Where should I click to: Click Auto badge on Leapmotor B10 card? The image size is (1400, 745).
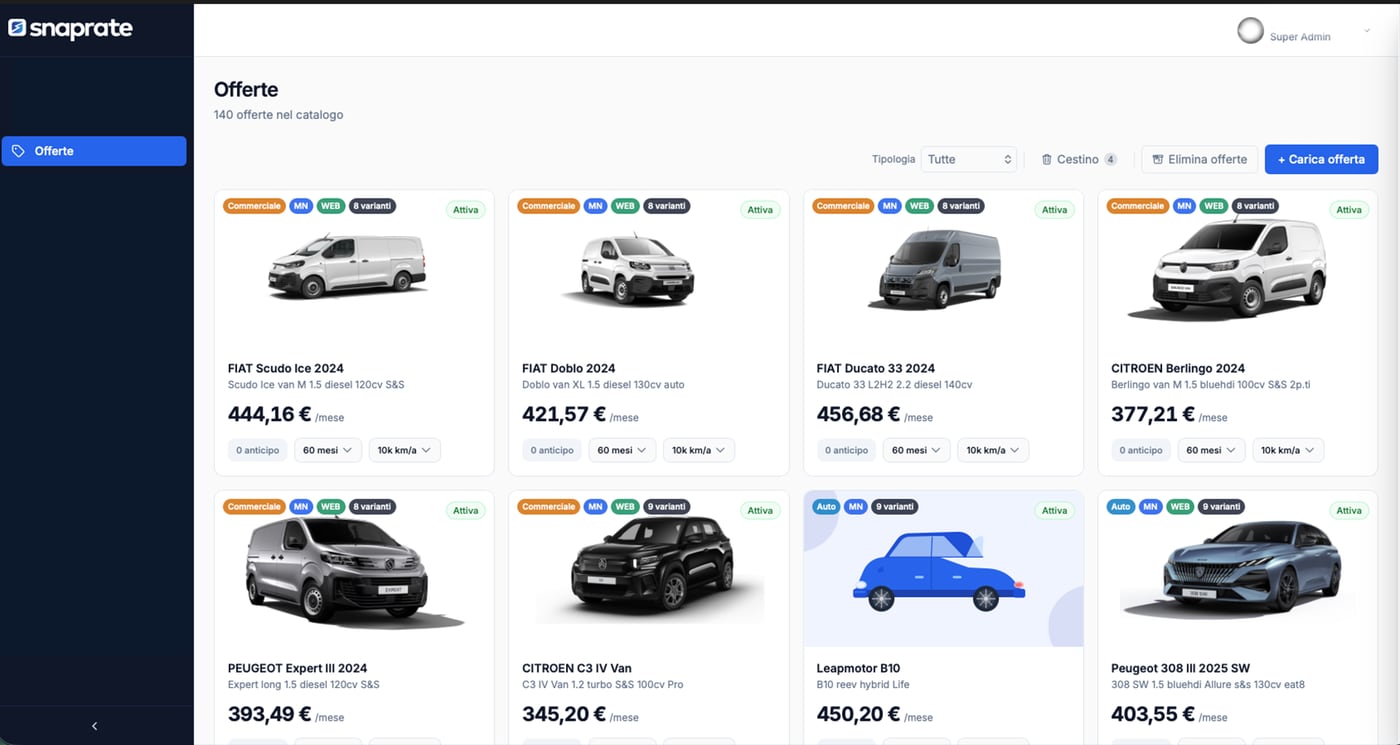coord(826,507)
